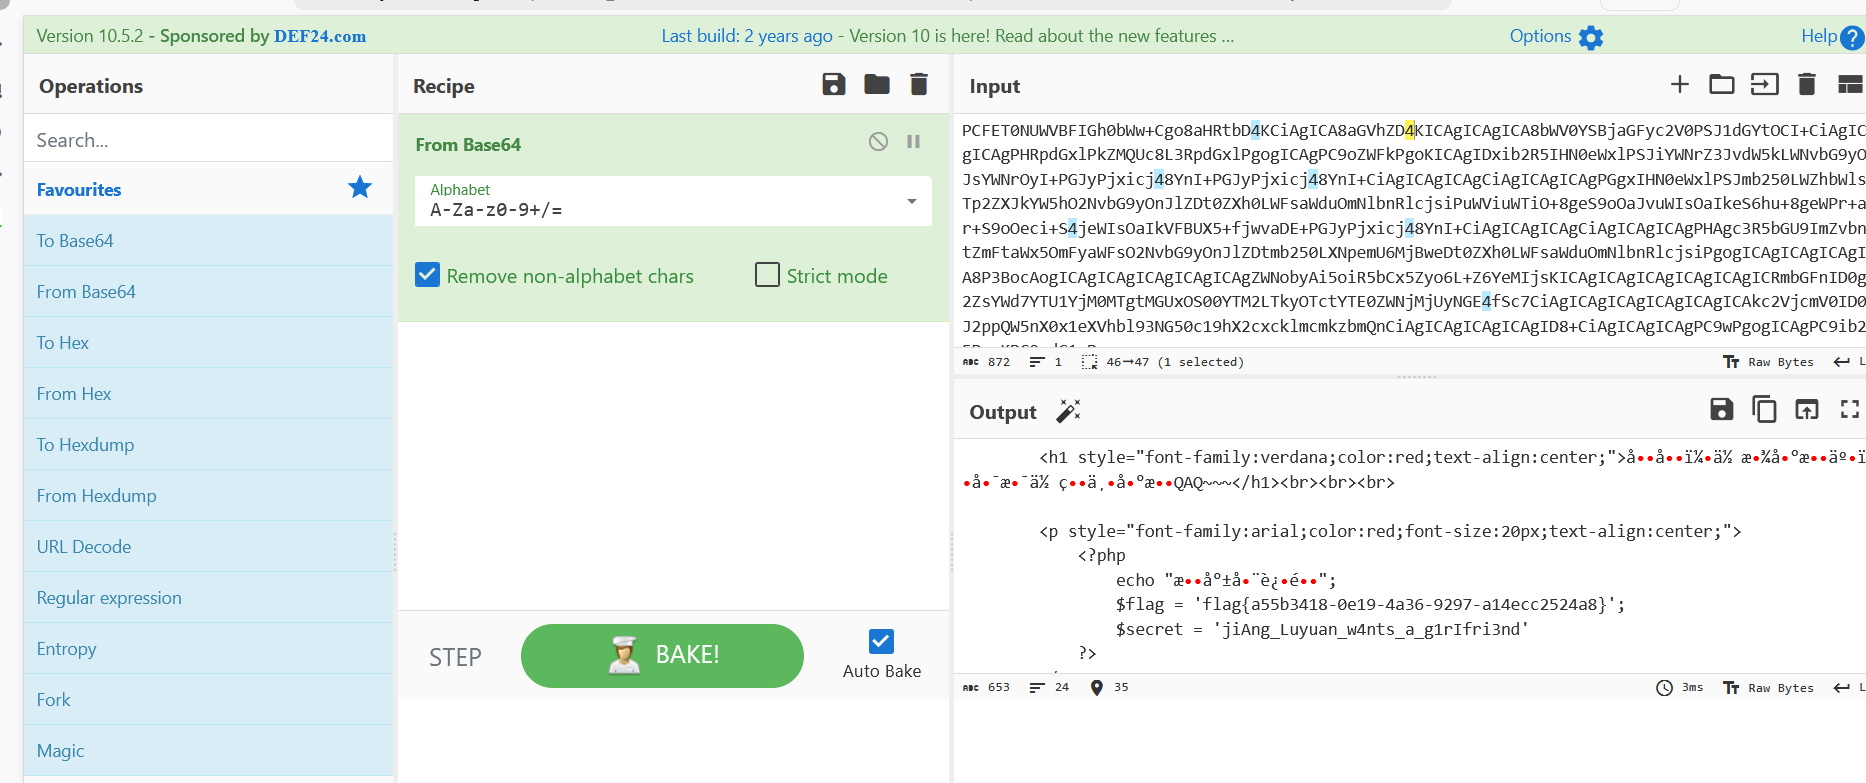The height and width of the screenshot is (783, 1866).
Task: Toggle the Auto Bake checkbox
Action: coord(881,641)
